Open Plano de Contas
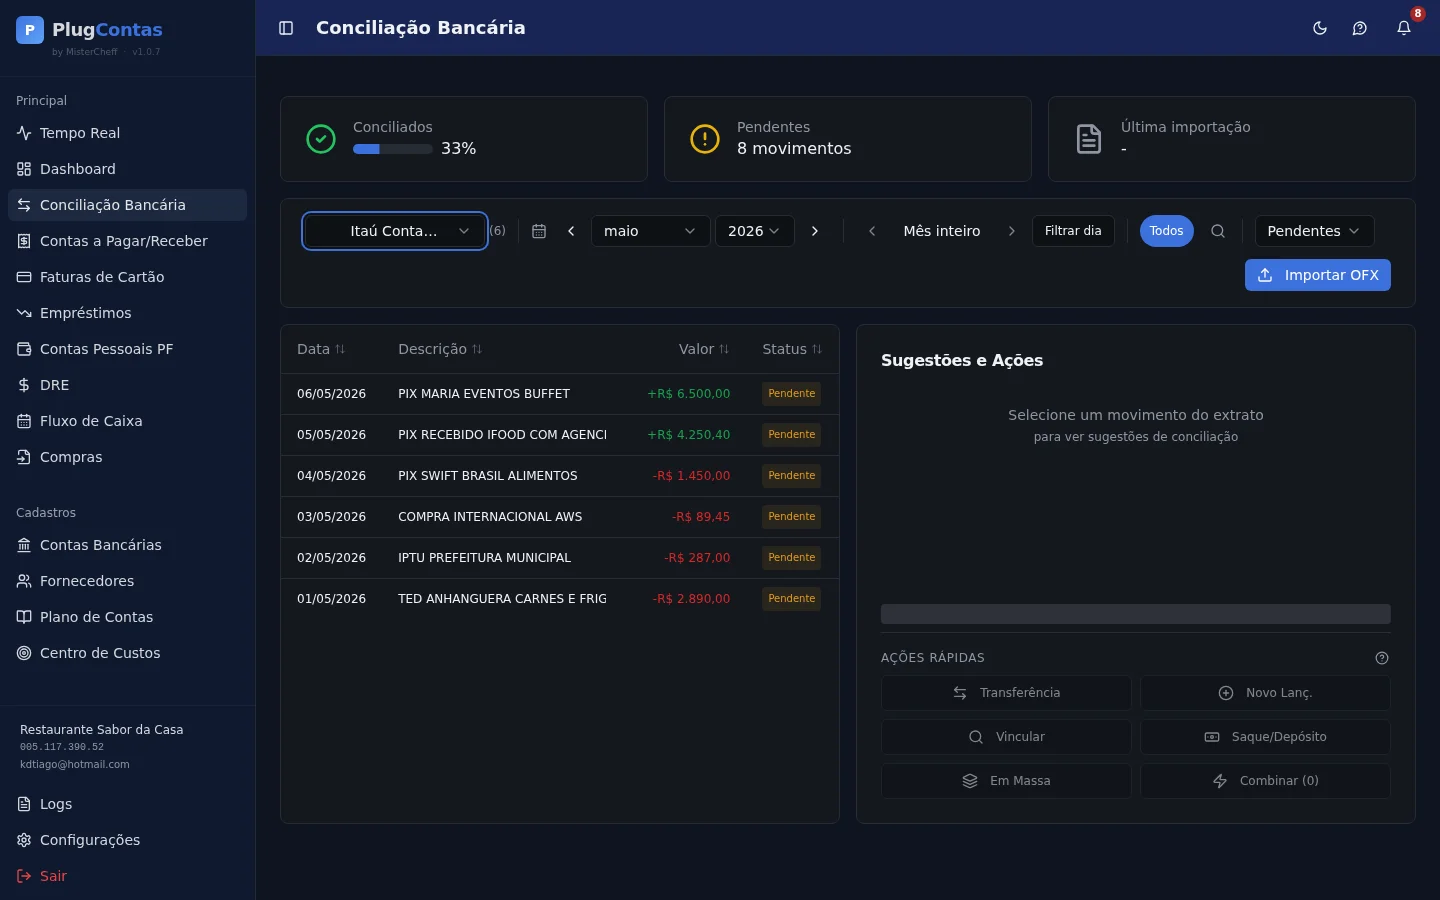This screenshot has width=1440, height=900. (x=127, y=617)
